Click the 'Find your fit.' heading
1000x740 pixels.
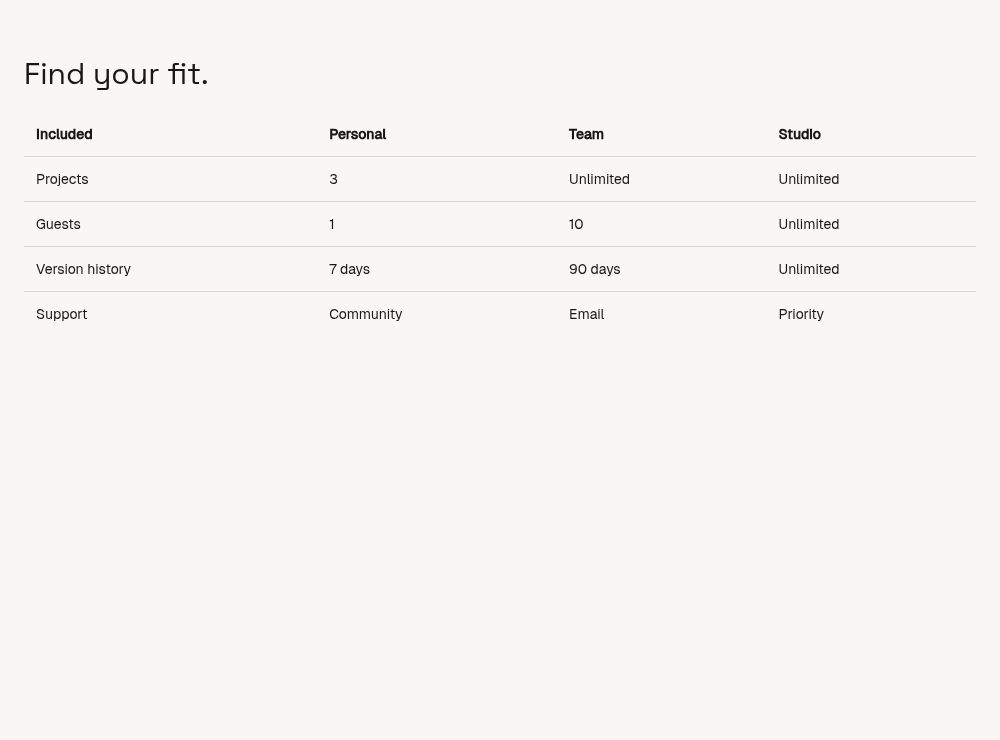click(x=116, y=74)
